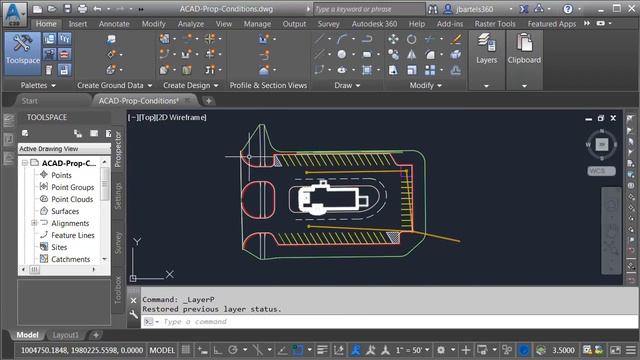Screen dimensions: 640x360
Task: Toggle MODEL space button in status bar
Action: click(x=162, y=350)
